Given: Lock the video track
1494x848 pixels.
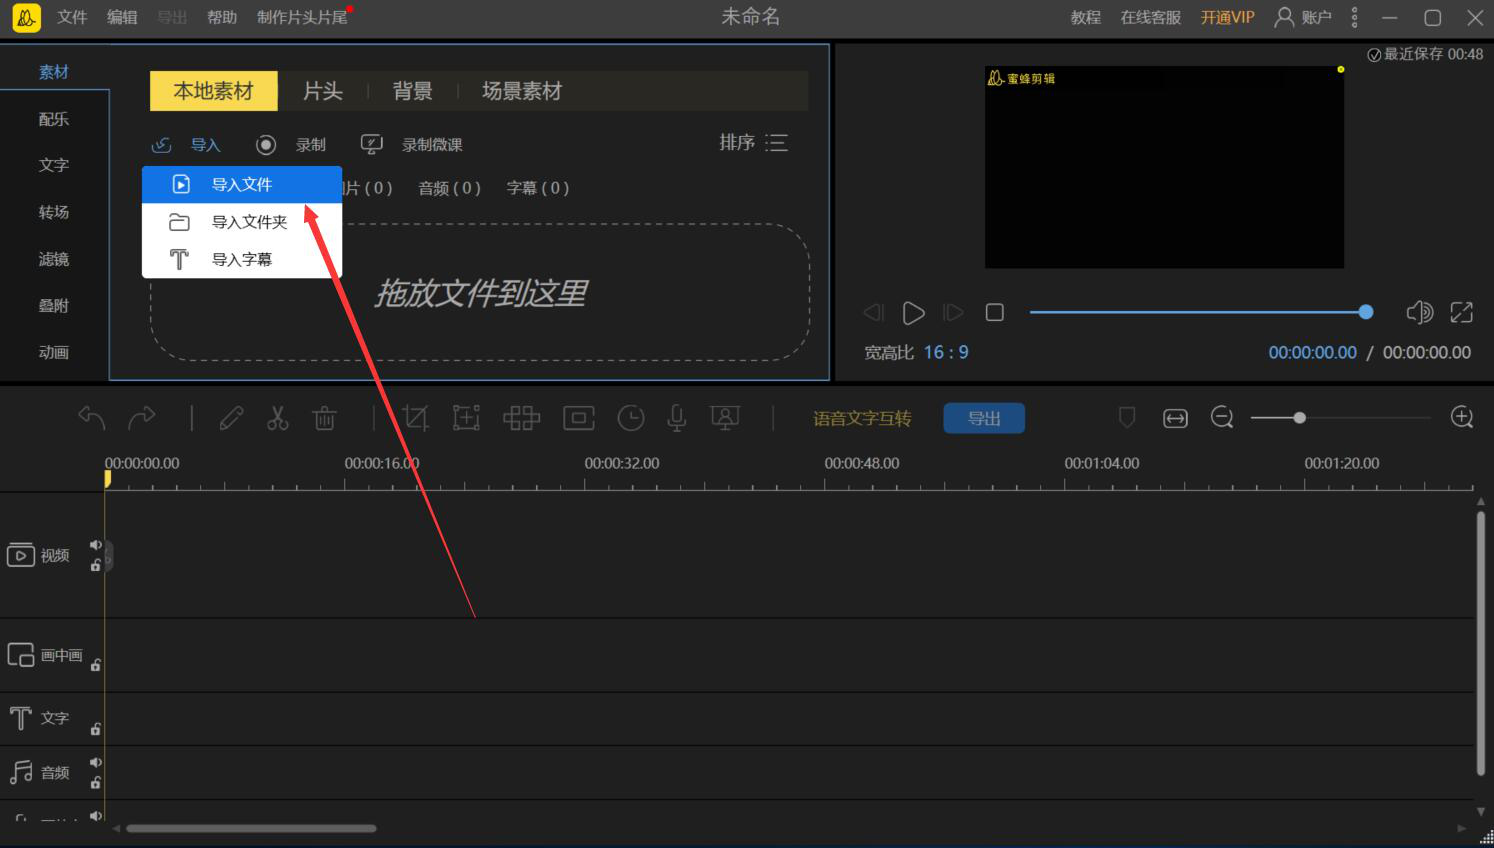Looking at the screenshot, I should click(x=96, y=565).
